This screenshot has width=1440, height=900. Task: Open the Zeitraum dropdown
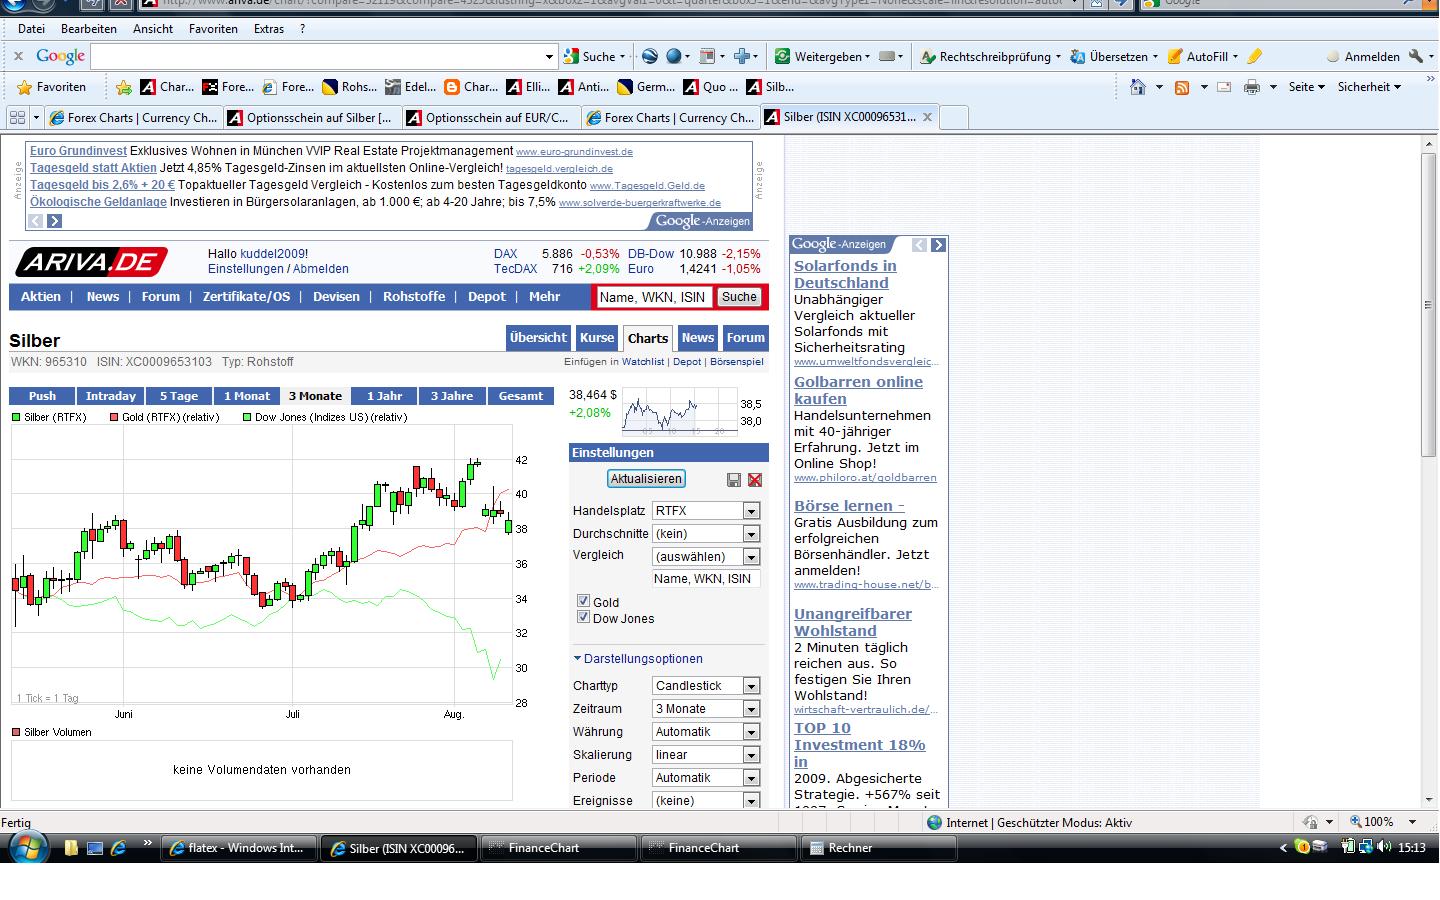click(x=706, y=709)
